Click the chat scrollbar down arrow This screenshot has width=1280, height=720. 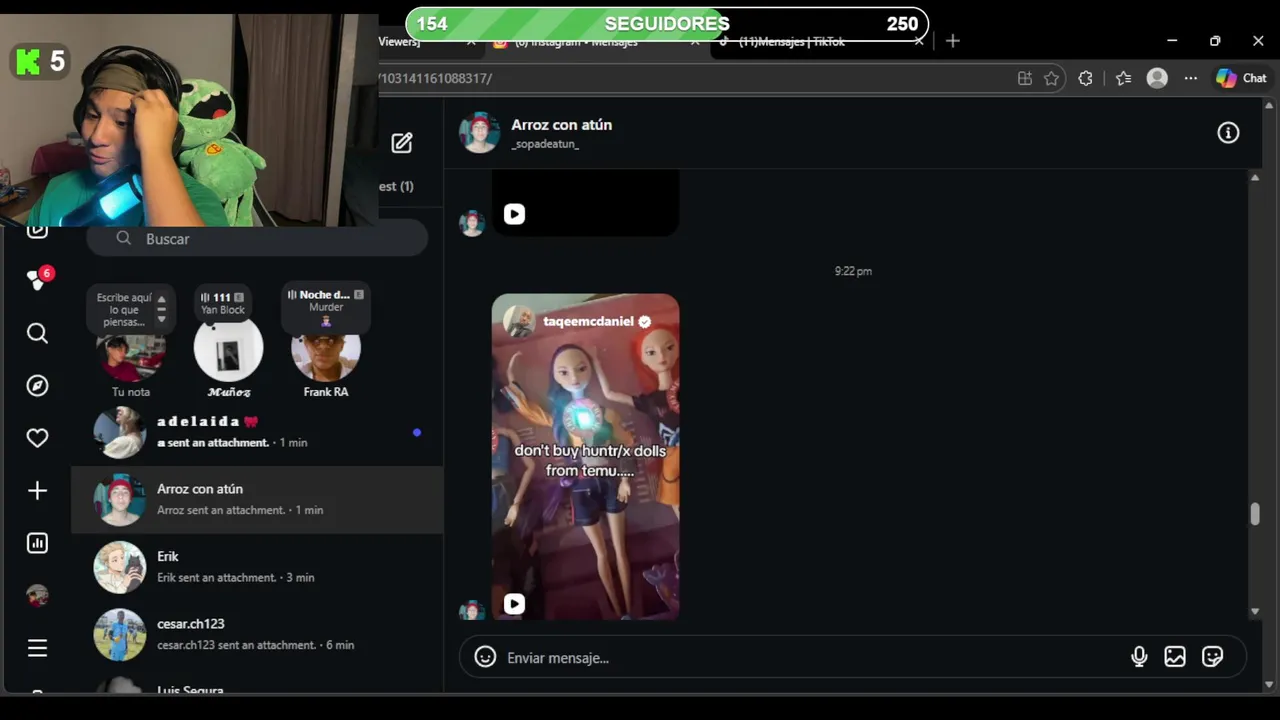click(1255, 611)
